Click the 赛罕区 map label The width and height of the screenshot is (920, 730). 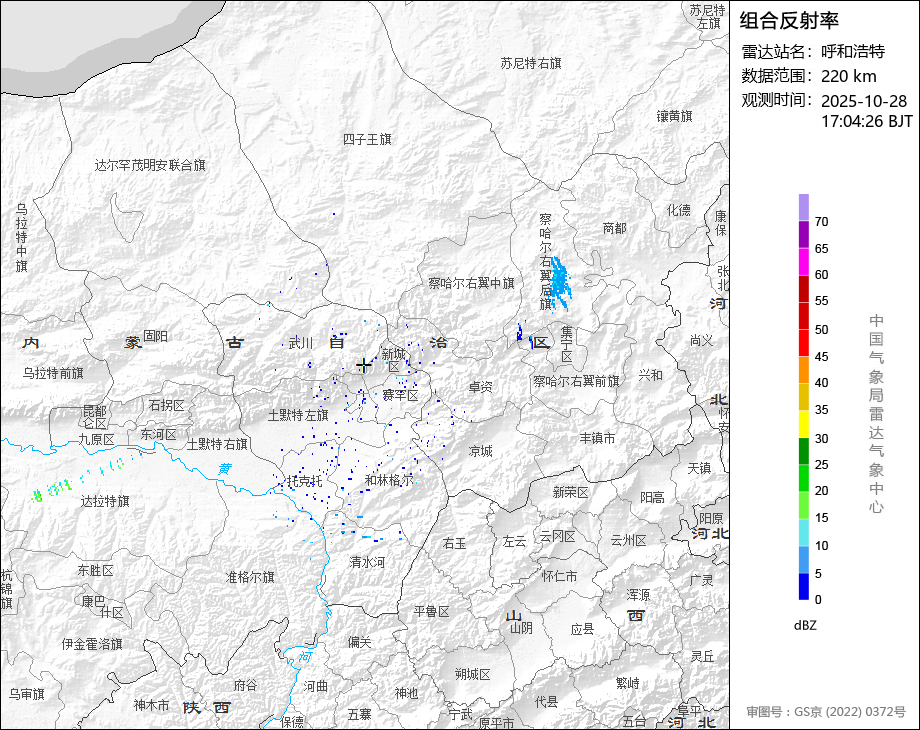(401, 396)
